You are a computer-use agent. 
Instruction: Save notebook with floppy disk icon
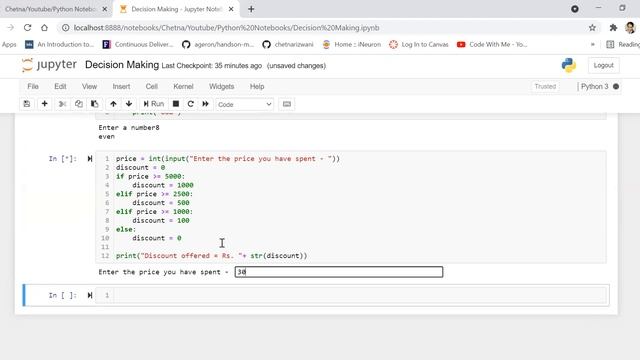tap(27, 104)
